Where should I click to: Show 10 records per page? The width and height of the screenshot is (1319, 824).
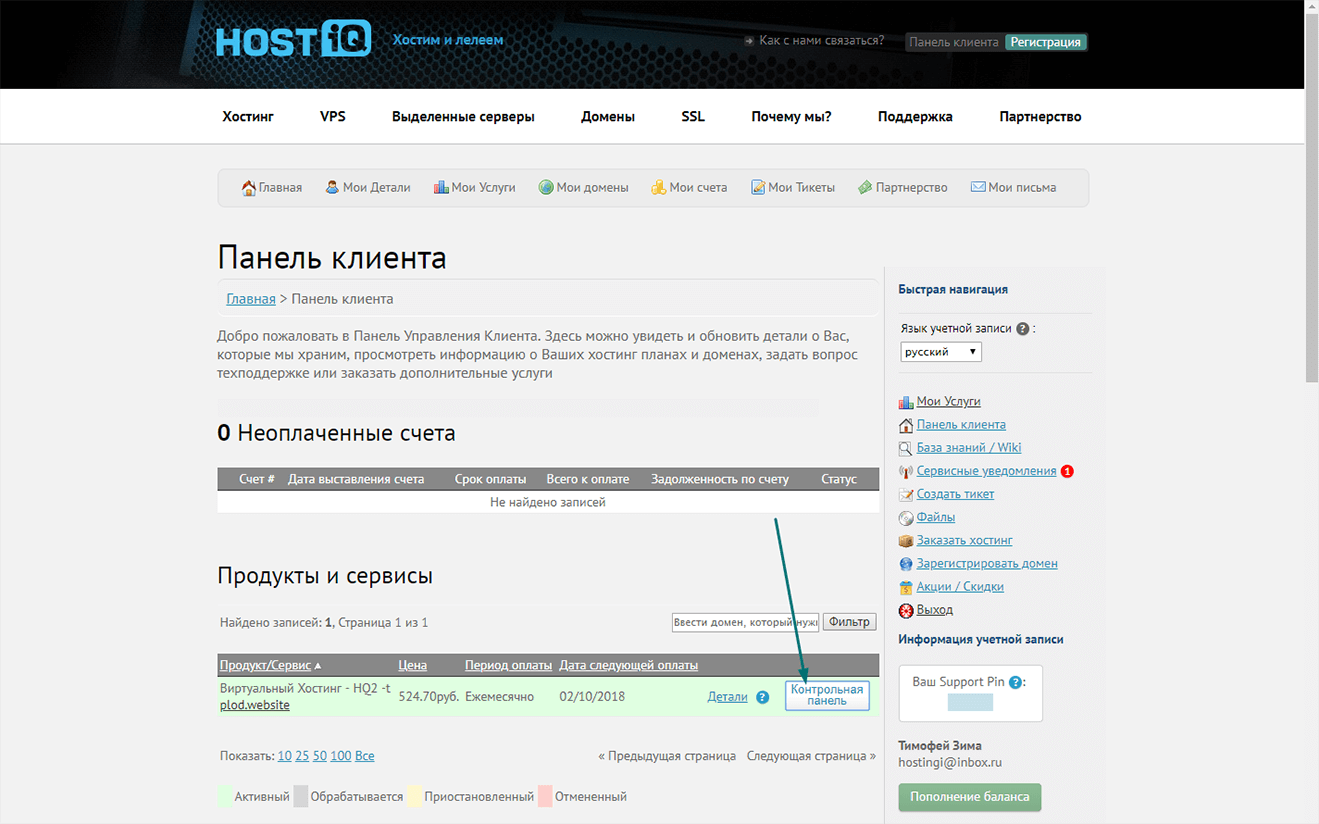pos(285,756)
